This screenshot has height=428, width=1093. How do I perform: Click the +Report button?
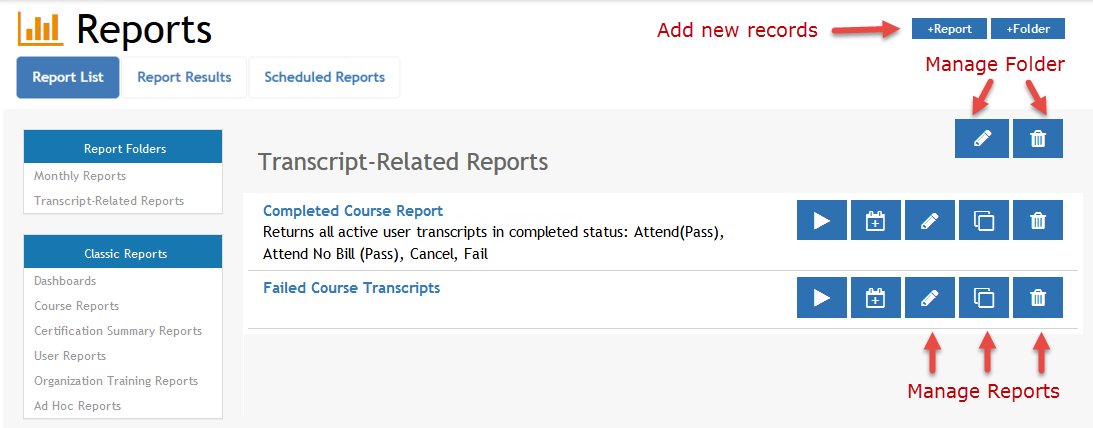click(949, 29)
